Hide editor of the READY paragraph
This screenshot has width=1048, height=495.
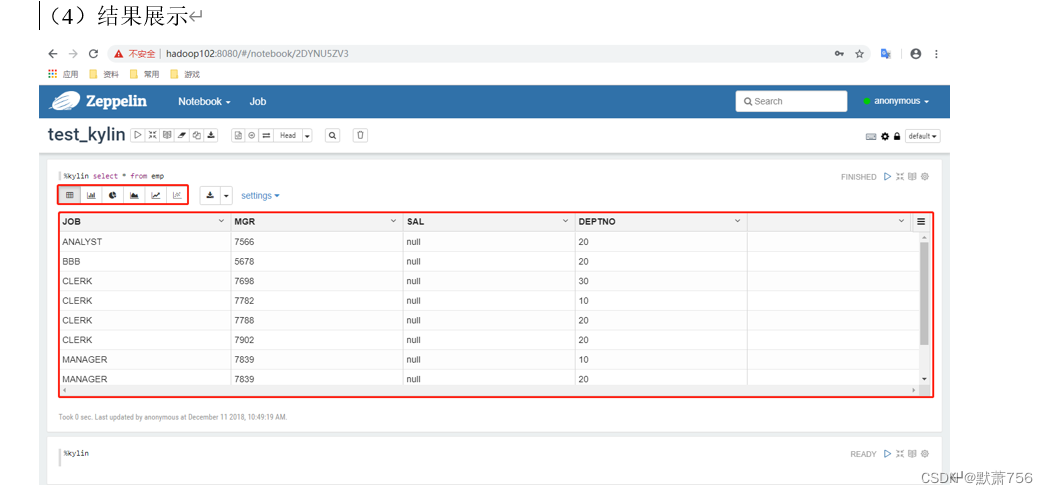900,454
